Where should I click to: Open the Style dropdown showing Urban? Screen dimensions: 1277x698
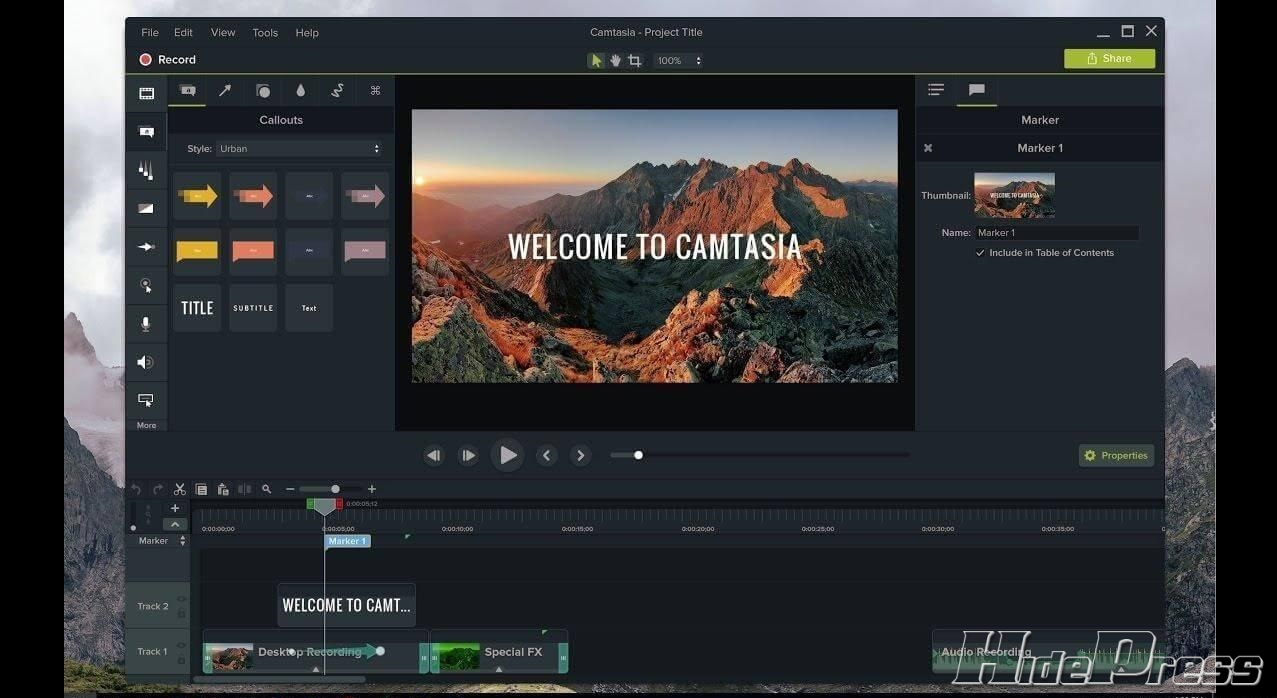click(300, 149)
